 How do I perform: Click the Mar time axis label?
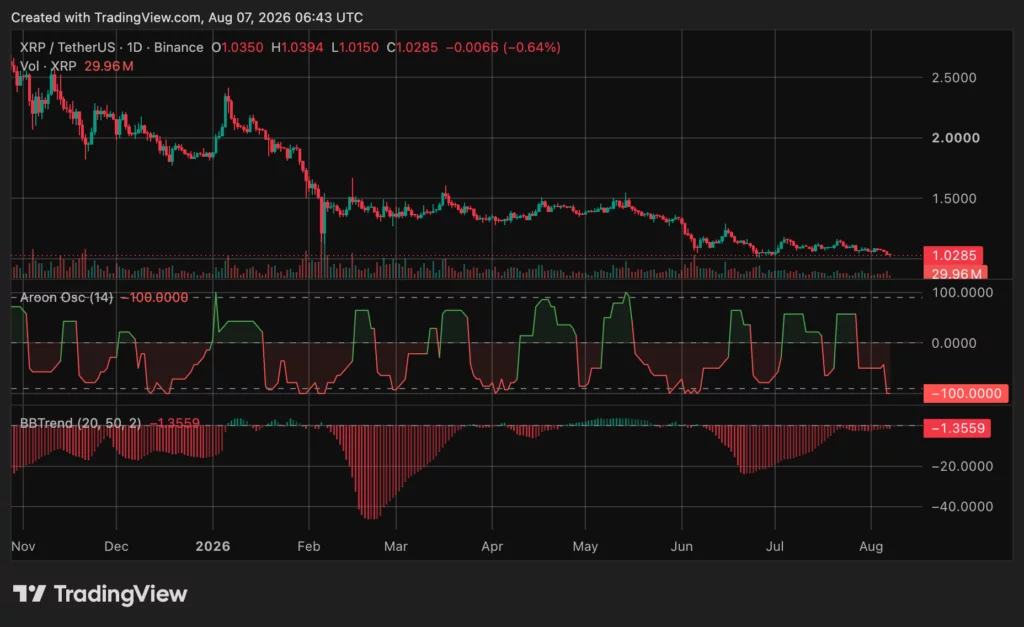[x=396, y=546]
